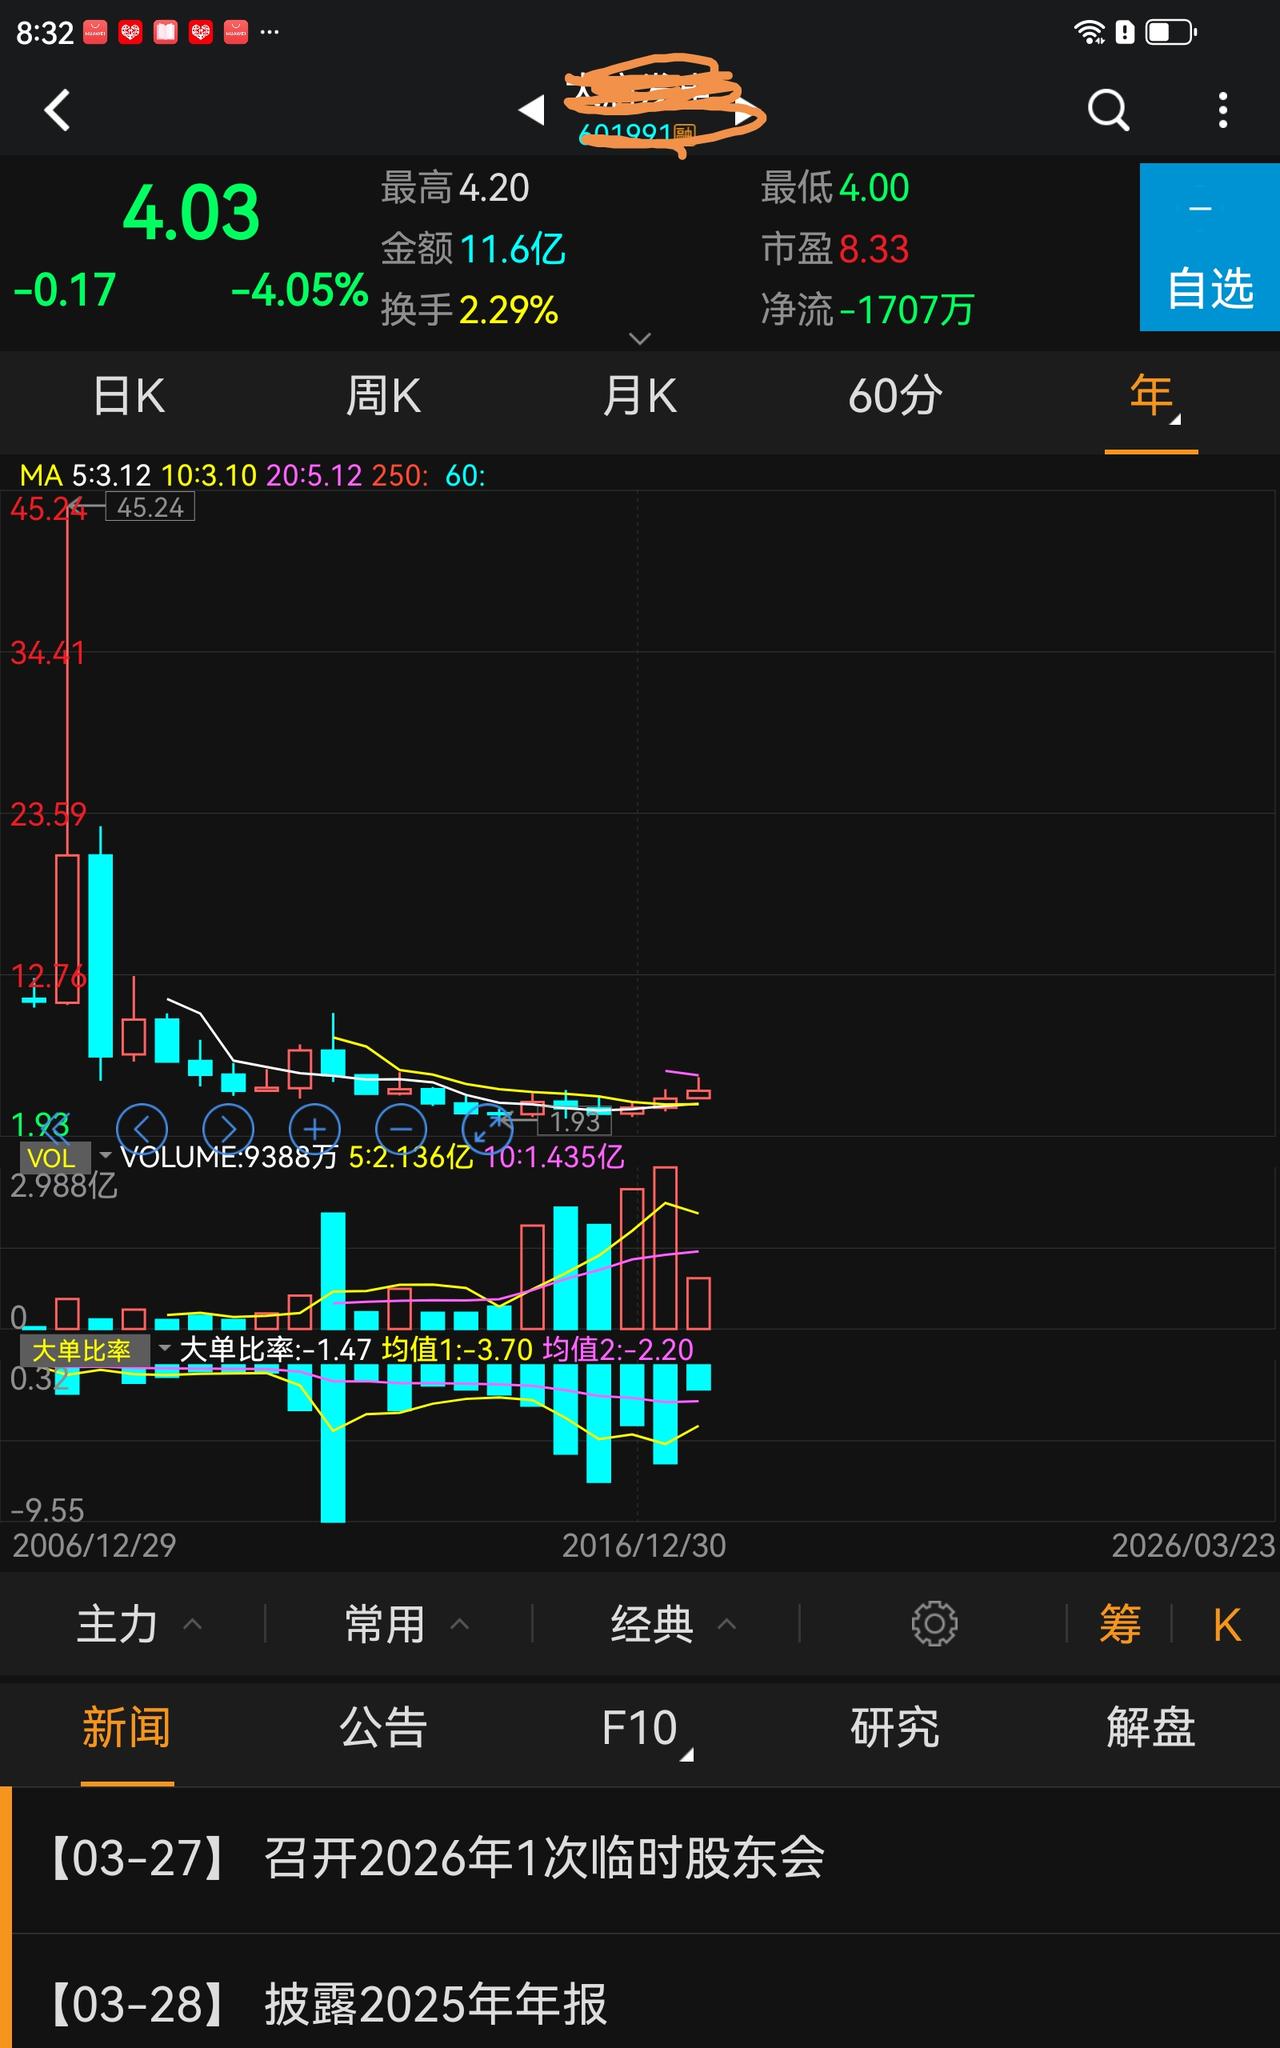Tap the current price 4.03
The width and height of the screenshot is (1280, 2048).
coord(191,213)
